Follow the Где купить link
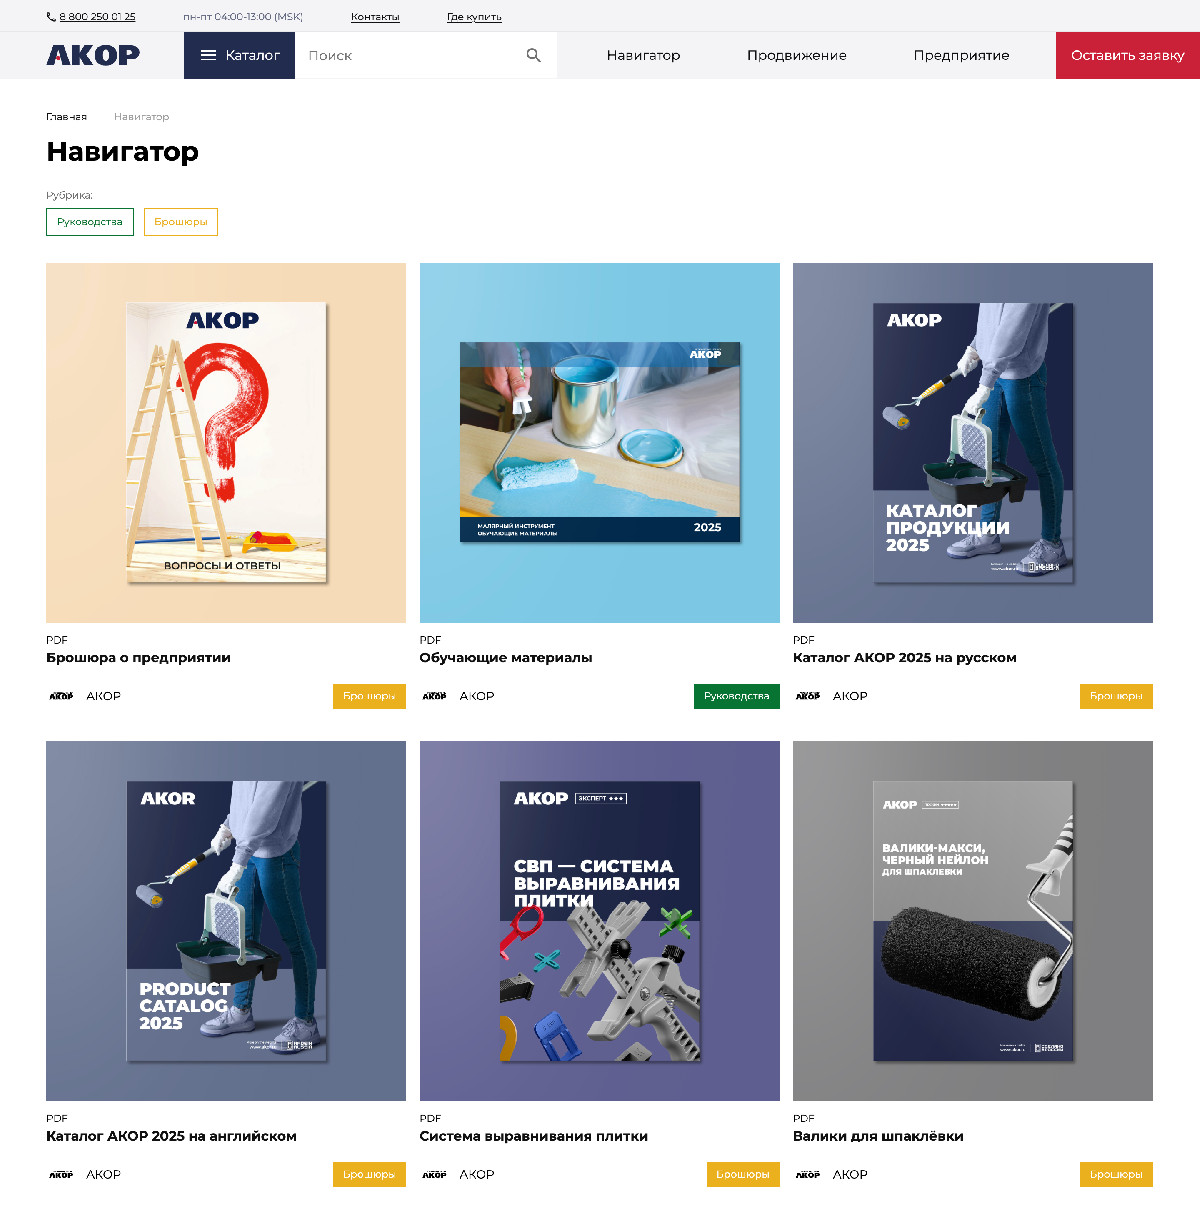 click(x=474, y=17)
